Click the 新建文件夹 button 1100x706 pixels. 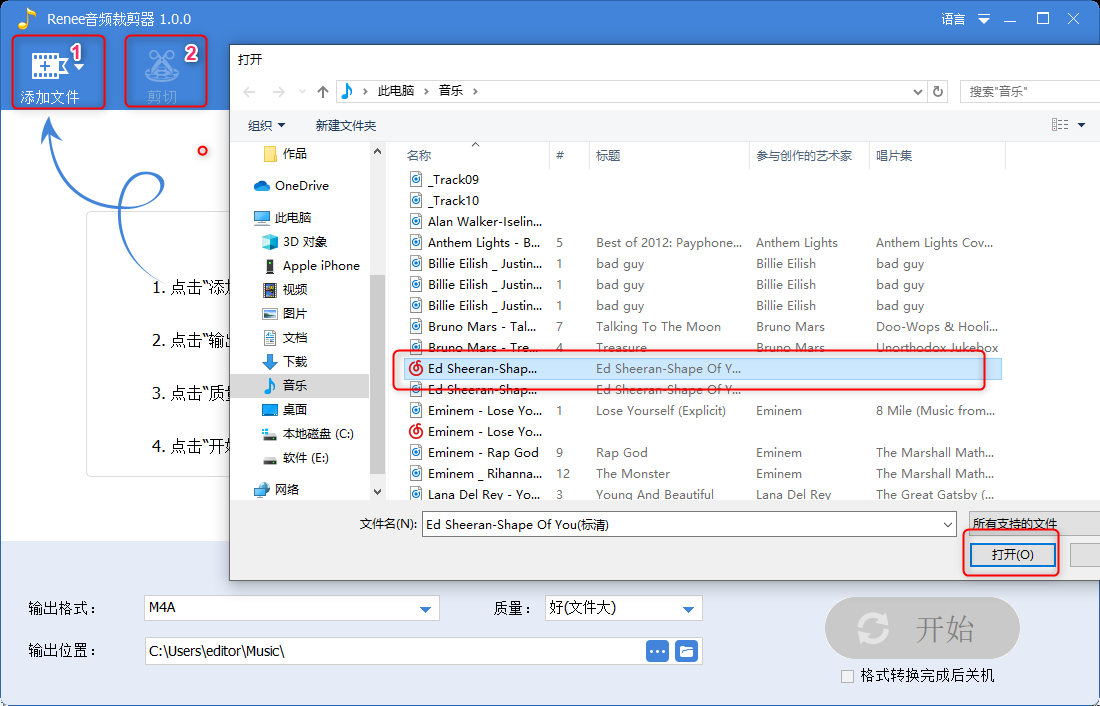[346, 126]
